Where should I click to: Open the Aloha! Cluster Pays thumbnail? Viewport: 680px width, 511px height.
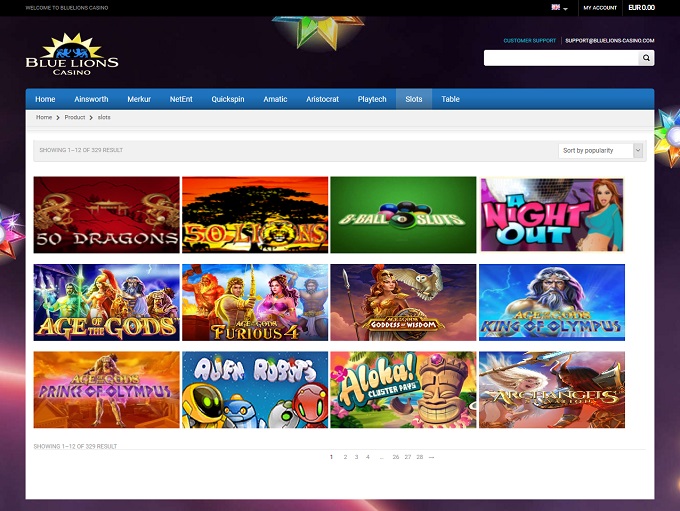[x=403, y=390]
